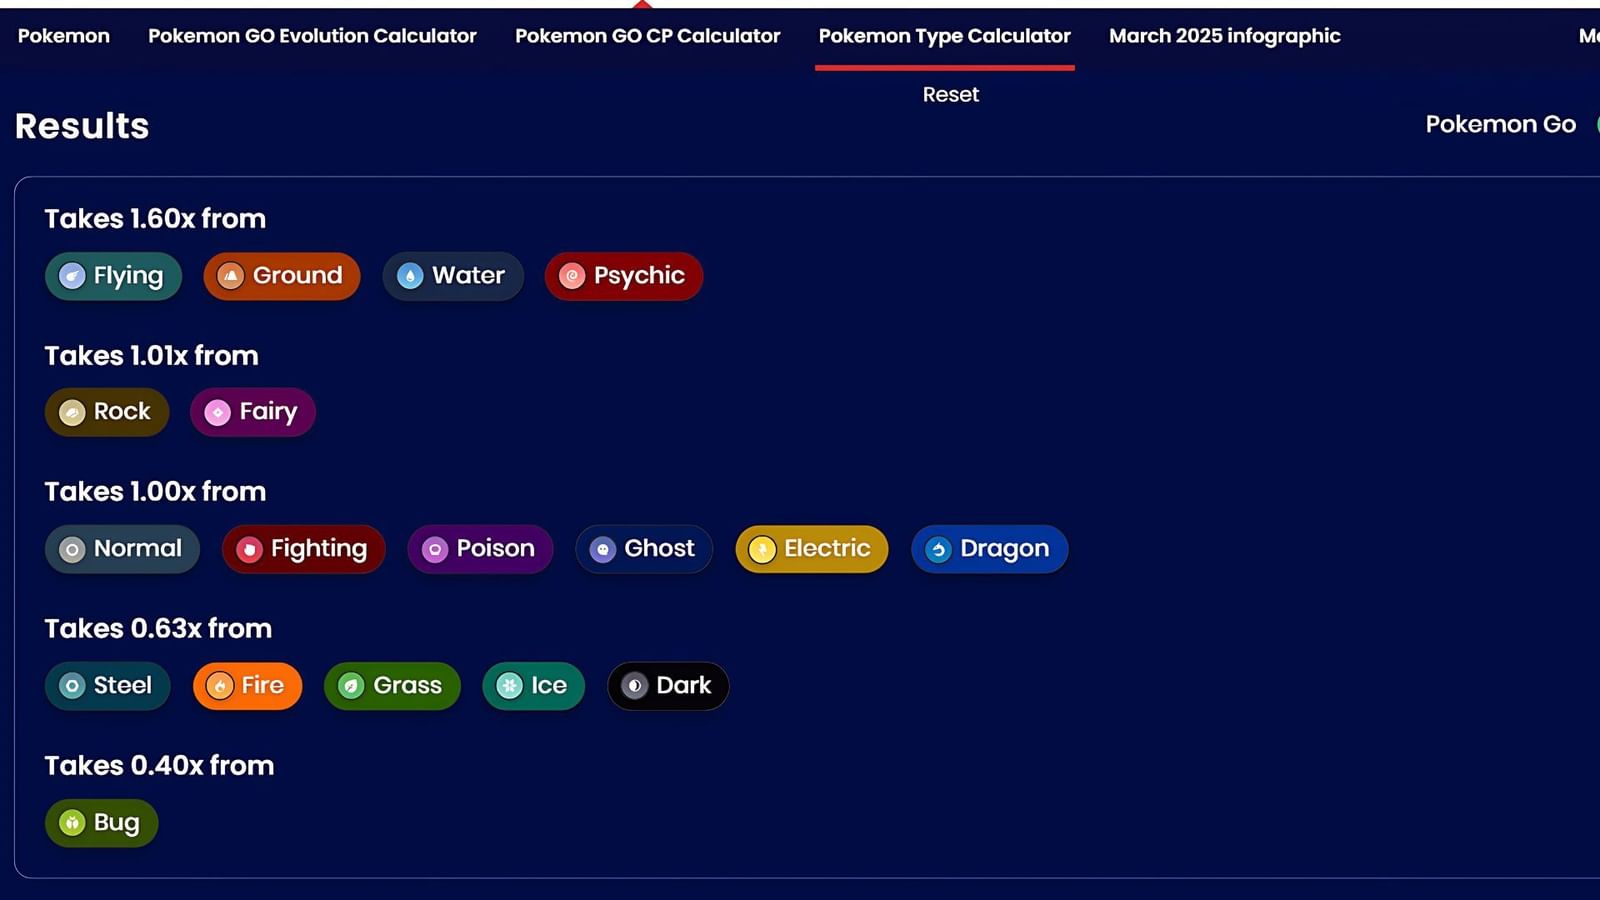This screenshot has height=900, width=1600.
Task: Click the Fire flame icon
Action: [222, 686]
